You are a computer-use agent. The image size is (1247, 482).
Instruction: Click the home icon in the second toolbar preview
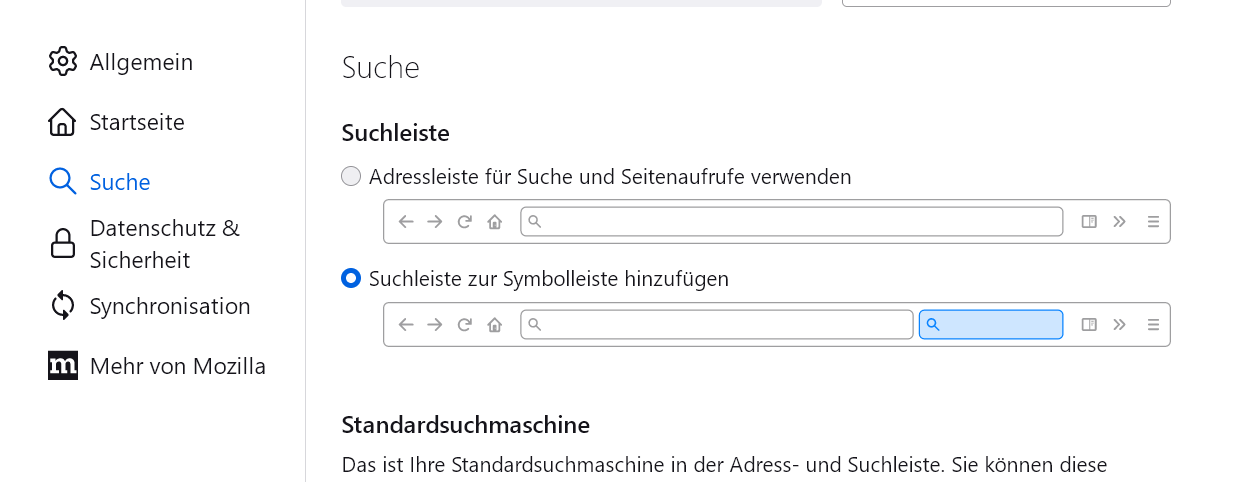coord(494,325)
